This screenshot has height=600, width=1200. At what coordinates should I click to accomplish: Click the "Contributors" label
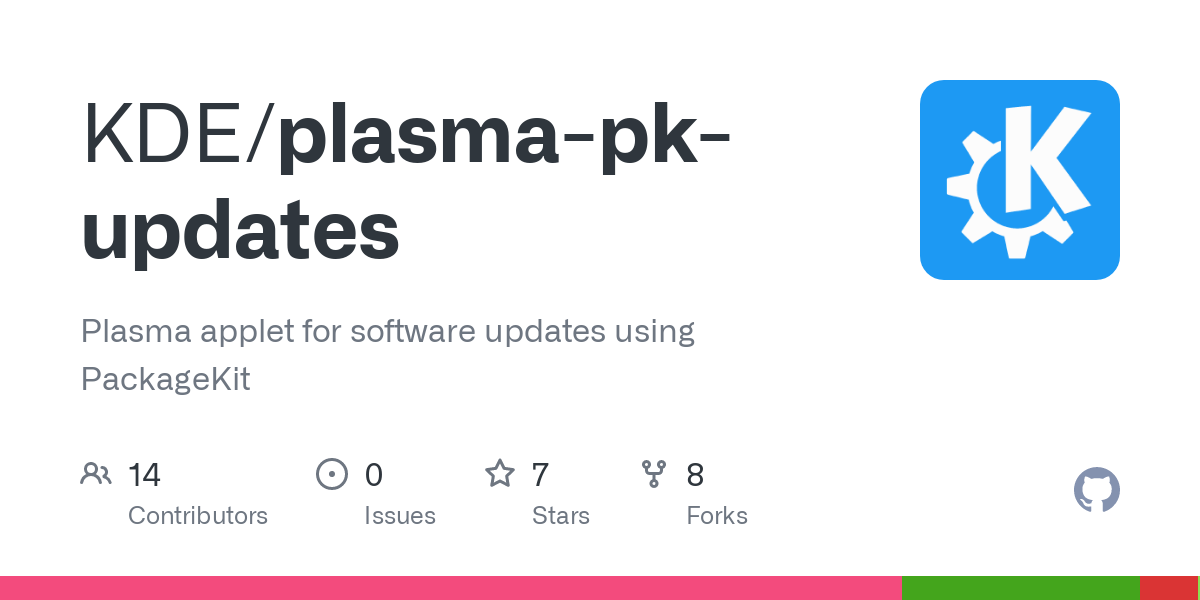(x=197, y=516)
